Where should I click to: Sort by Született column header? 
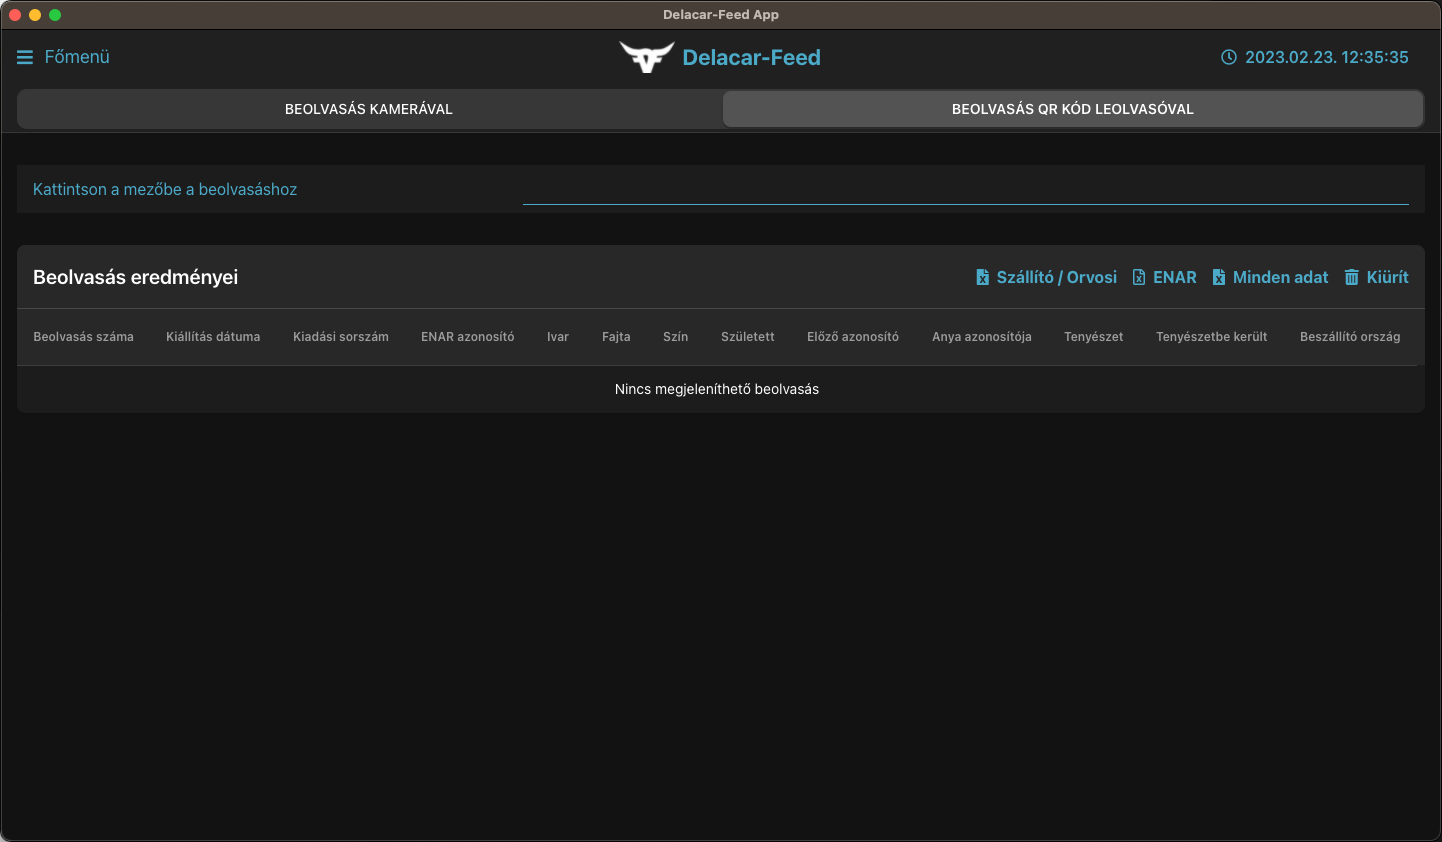748,337
